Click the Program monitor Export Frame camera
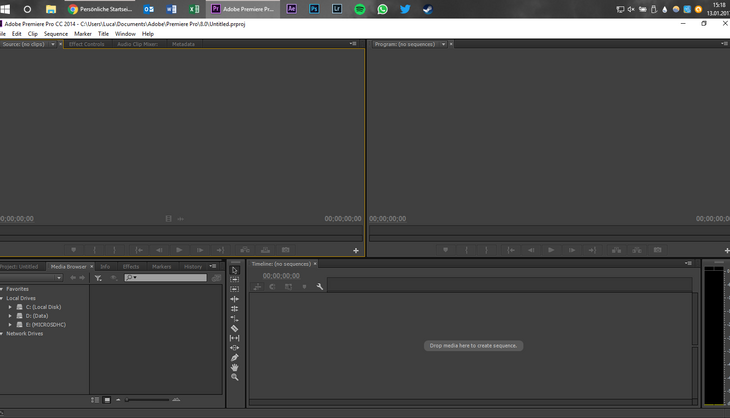This screenshot has height=418, width=730. coord(657,250)
